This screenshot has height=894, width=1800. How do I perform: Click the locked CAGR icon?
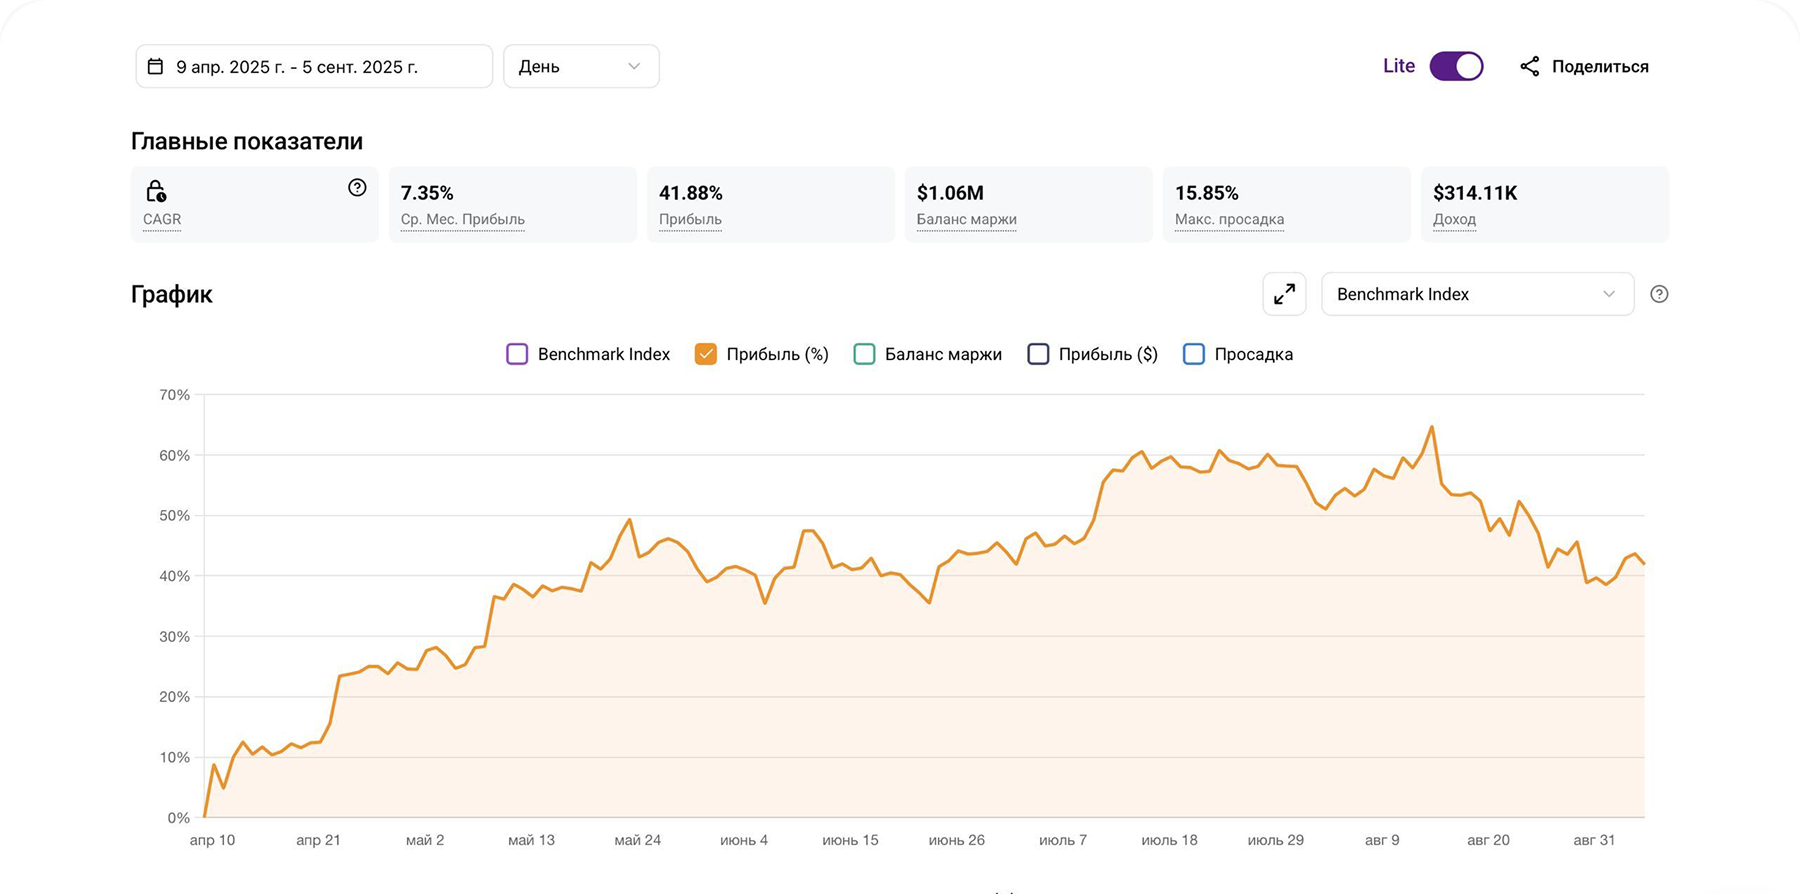(x=156, y=191)
